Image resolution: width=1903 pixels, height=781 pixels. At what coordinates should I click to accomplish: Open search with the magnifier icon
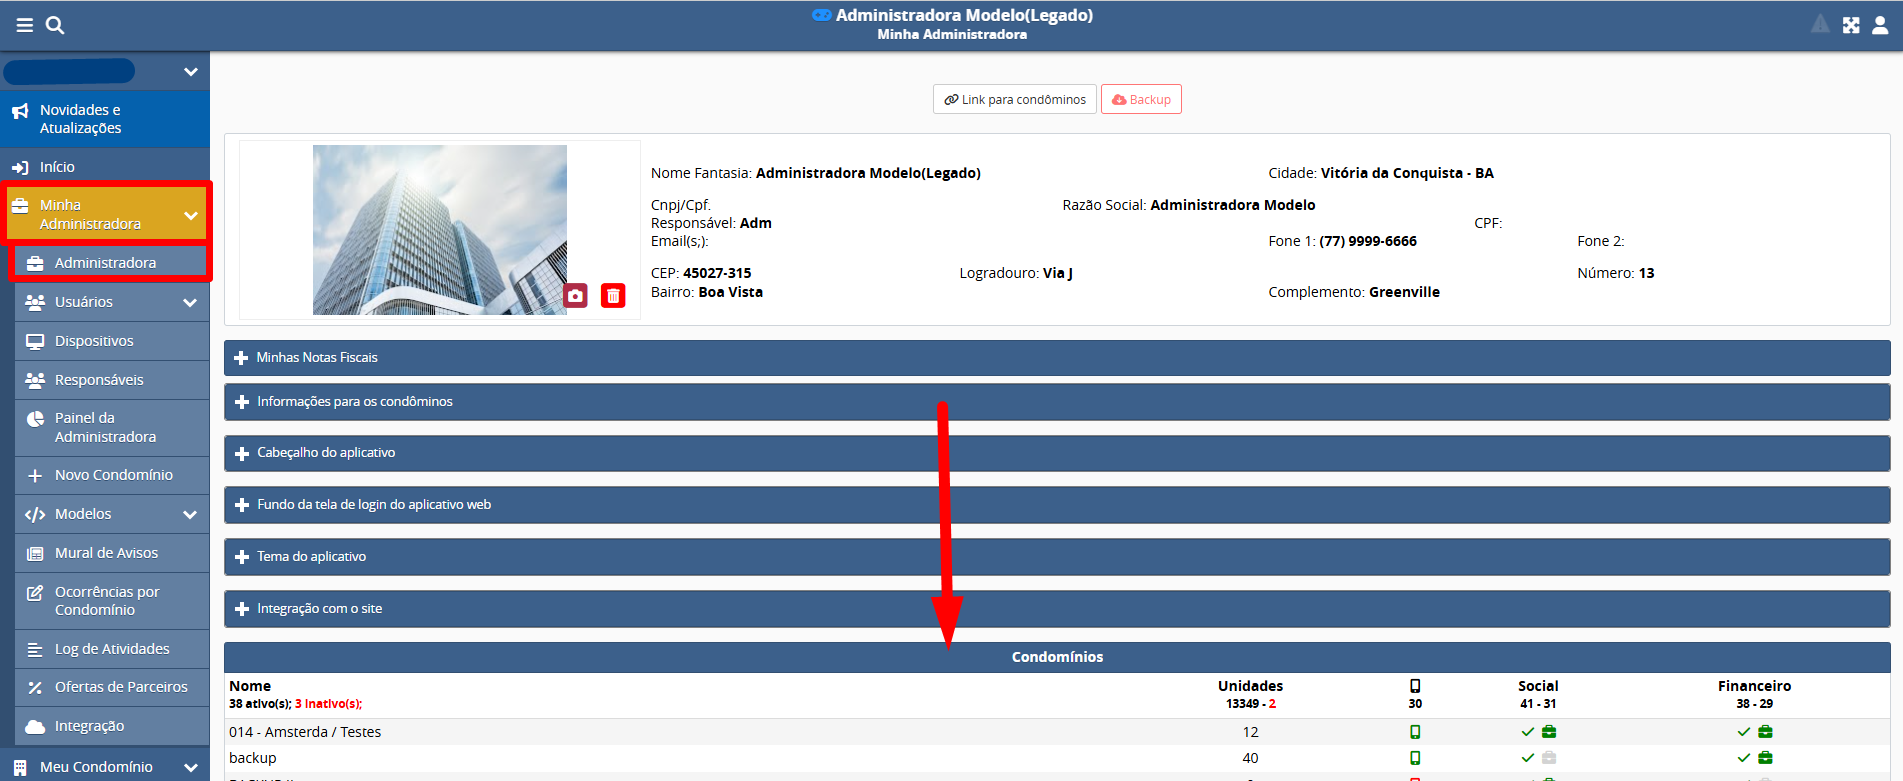coord(55,25)
